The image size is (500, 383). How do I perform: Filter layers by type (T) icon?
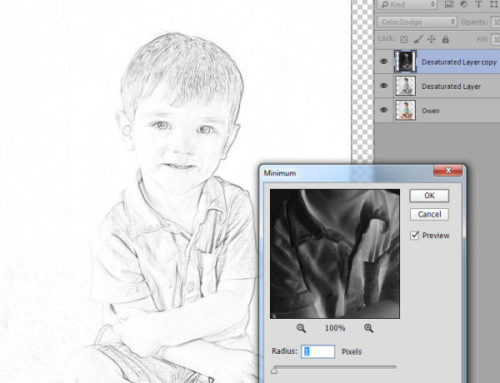[478, 4]
